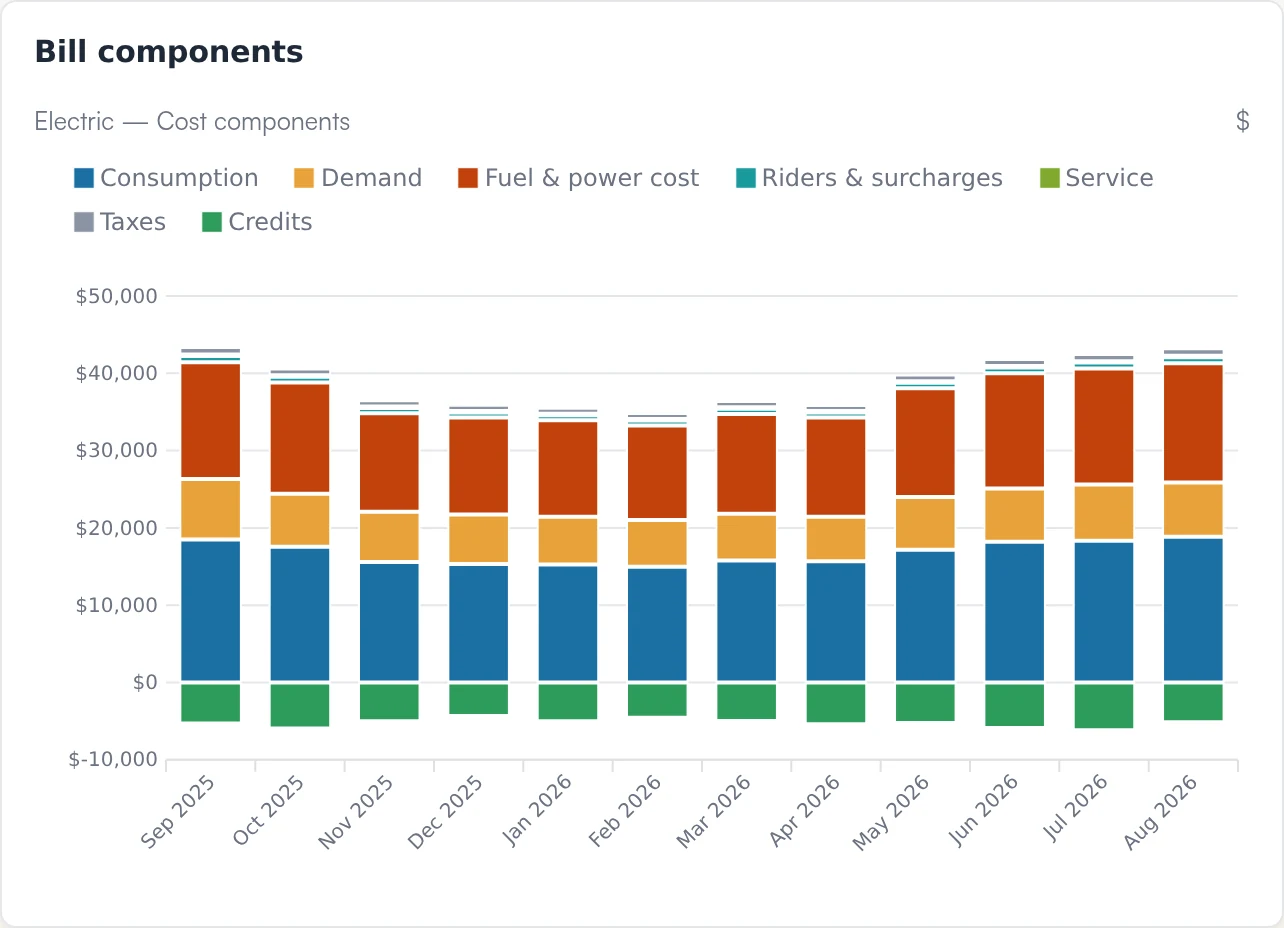Select the Mar 2026 Fuel & power cost segment
This screenshot has height=928, width=1284.
pos(747,464)
